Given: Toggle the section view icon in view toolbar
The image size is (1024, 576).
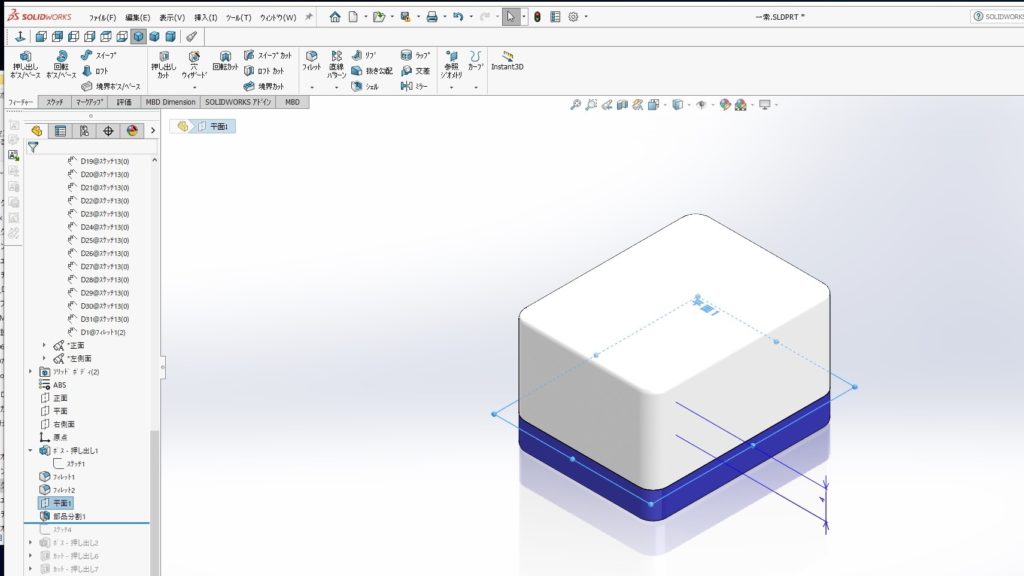Looking at the screenshot, I should point(622,105).
